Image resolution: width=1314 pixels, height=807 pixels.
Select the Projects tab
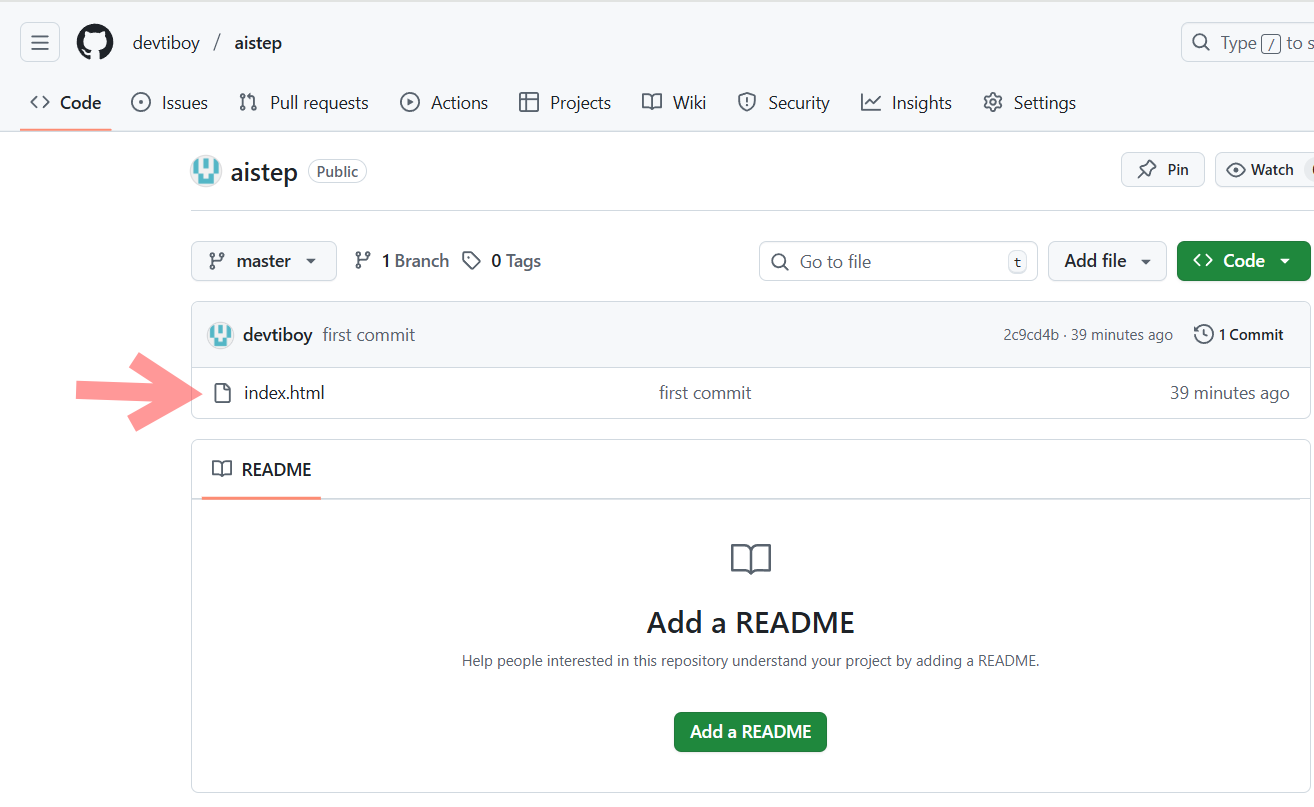(565, 103)
